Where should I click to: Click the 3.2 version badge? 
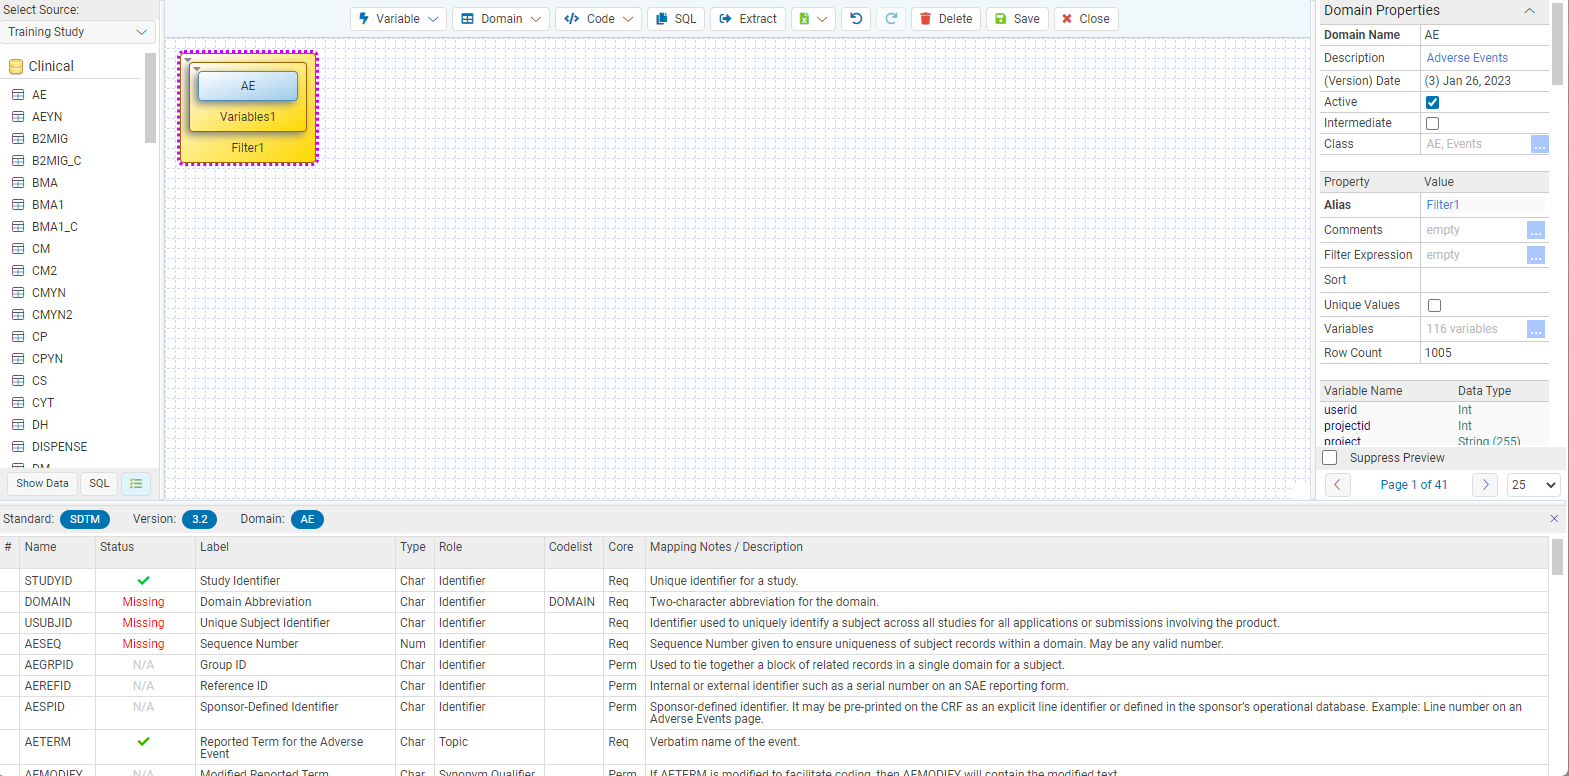click(200, 519)
